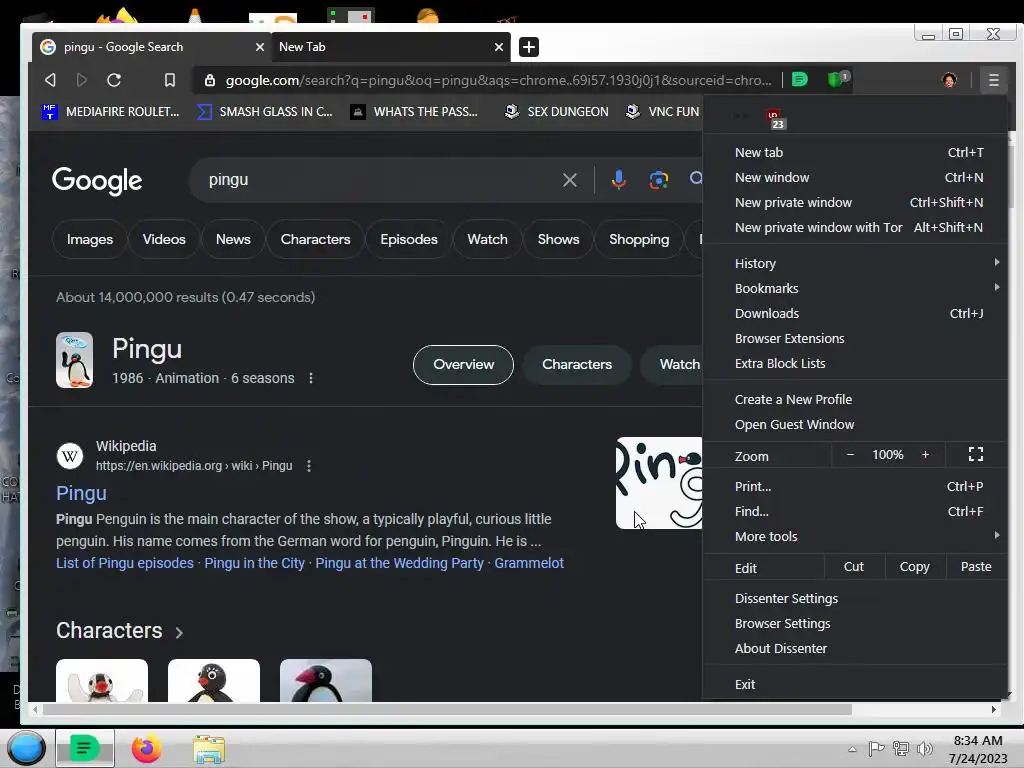Image resolution: width=1024 pixels, height=768 pixels.
Task: Go back with the browser back arrow
Action: click(x=50, y=80)
